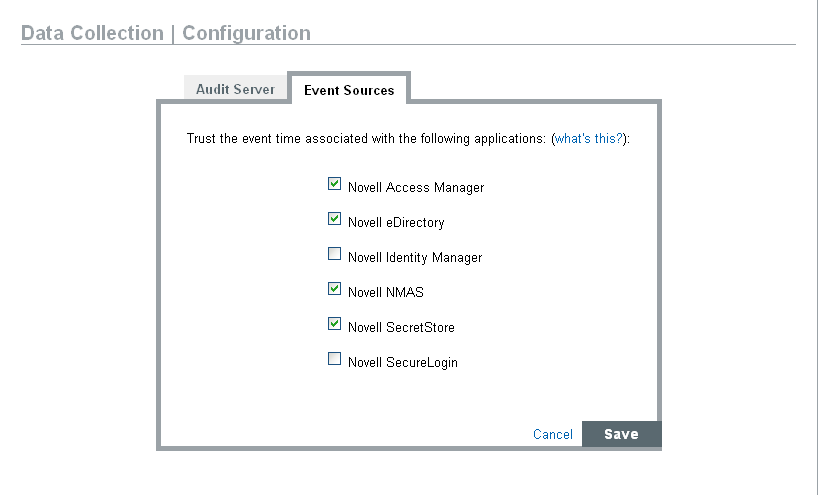Disable the Novell eDirectory checkbox
Image resolution: width=818 pixels, height=495 pixels.
(334, 219)
